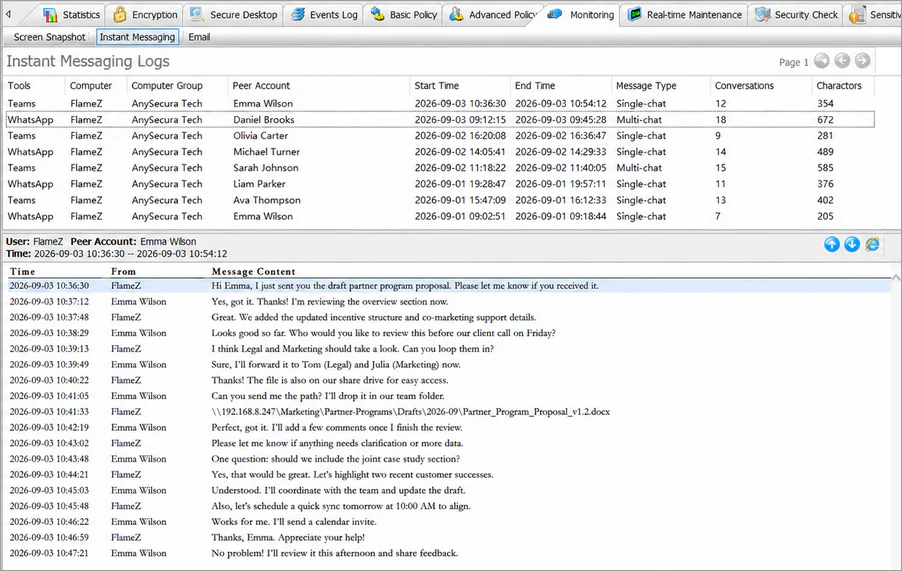Viewport: 902px width, 571px height.
Task: Select WhatsApp log with Liam Parker
Action: pyautogui.click(x=440, y=184)
